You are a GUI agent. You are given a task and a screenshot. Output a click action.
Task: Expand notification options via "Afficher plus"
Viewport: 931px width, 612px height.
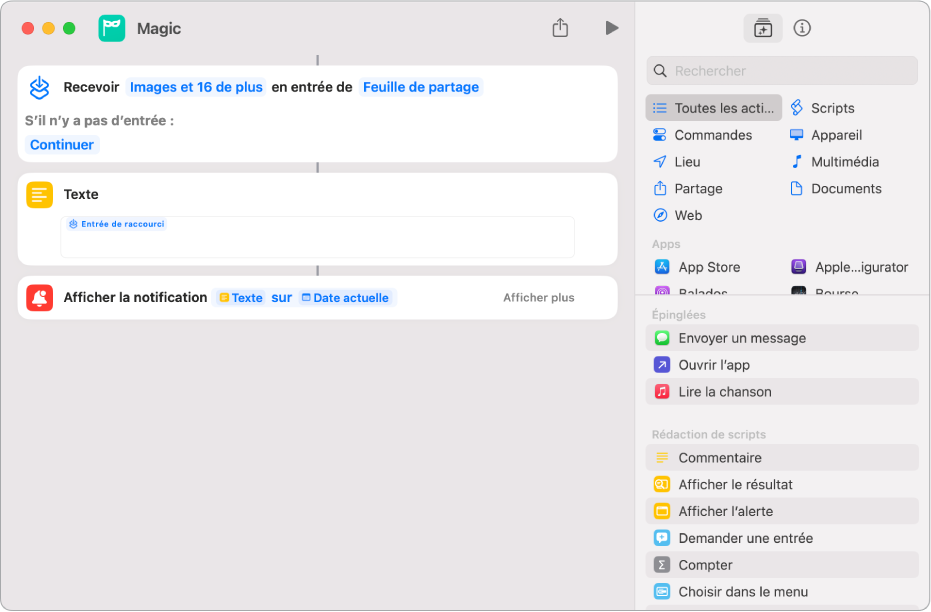[539, 298]
